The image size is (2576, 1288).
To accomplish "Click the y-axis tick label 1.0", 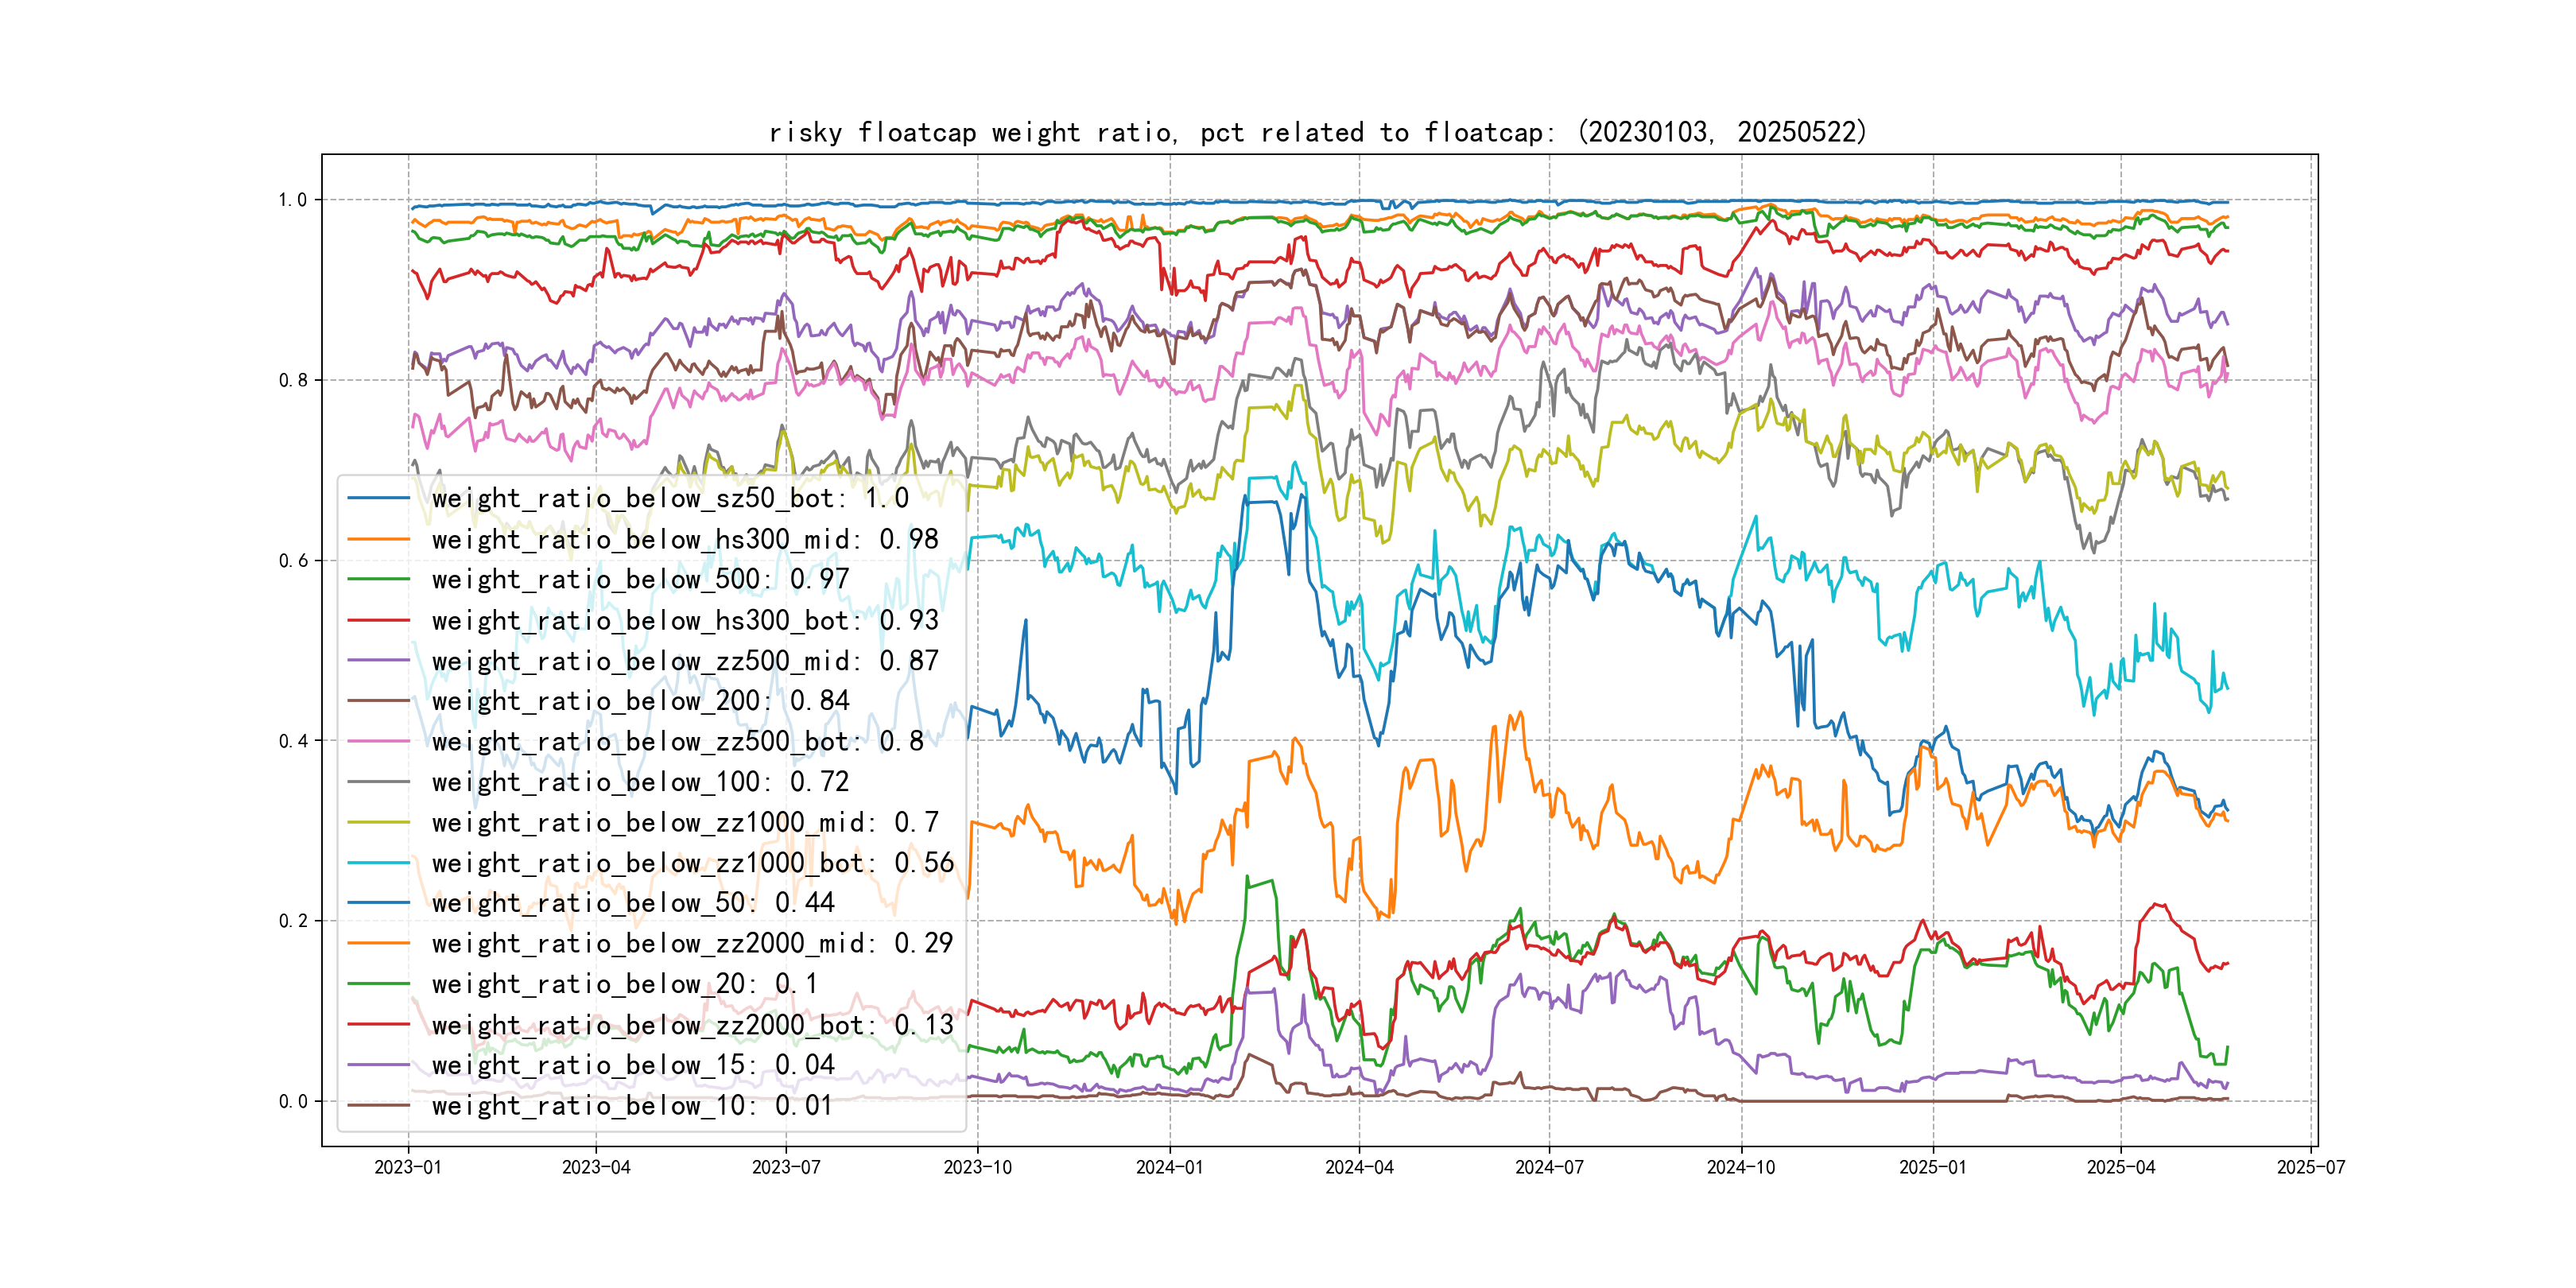I will click(293, 200).
